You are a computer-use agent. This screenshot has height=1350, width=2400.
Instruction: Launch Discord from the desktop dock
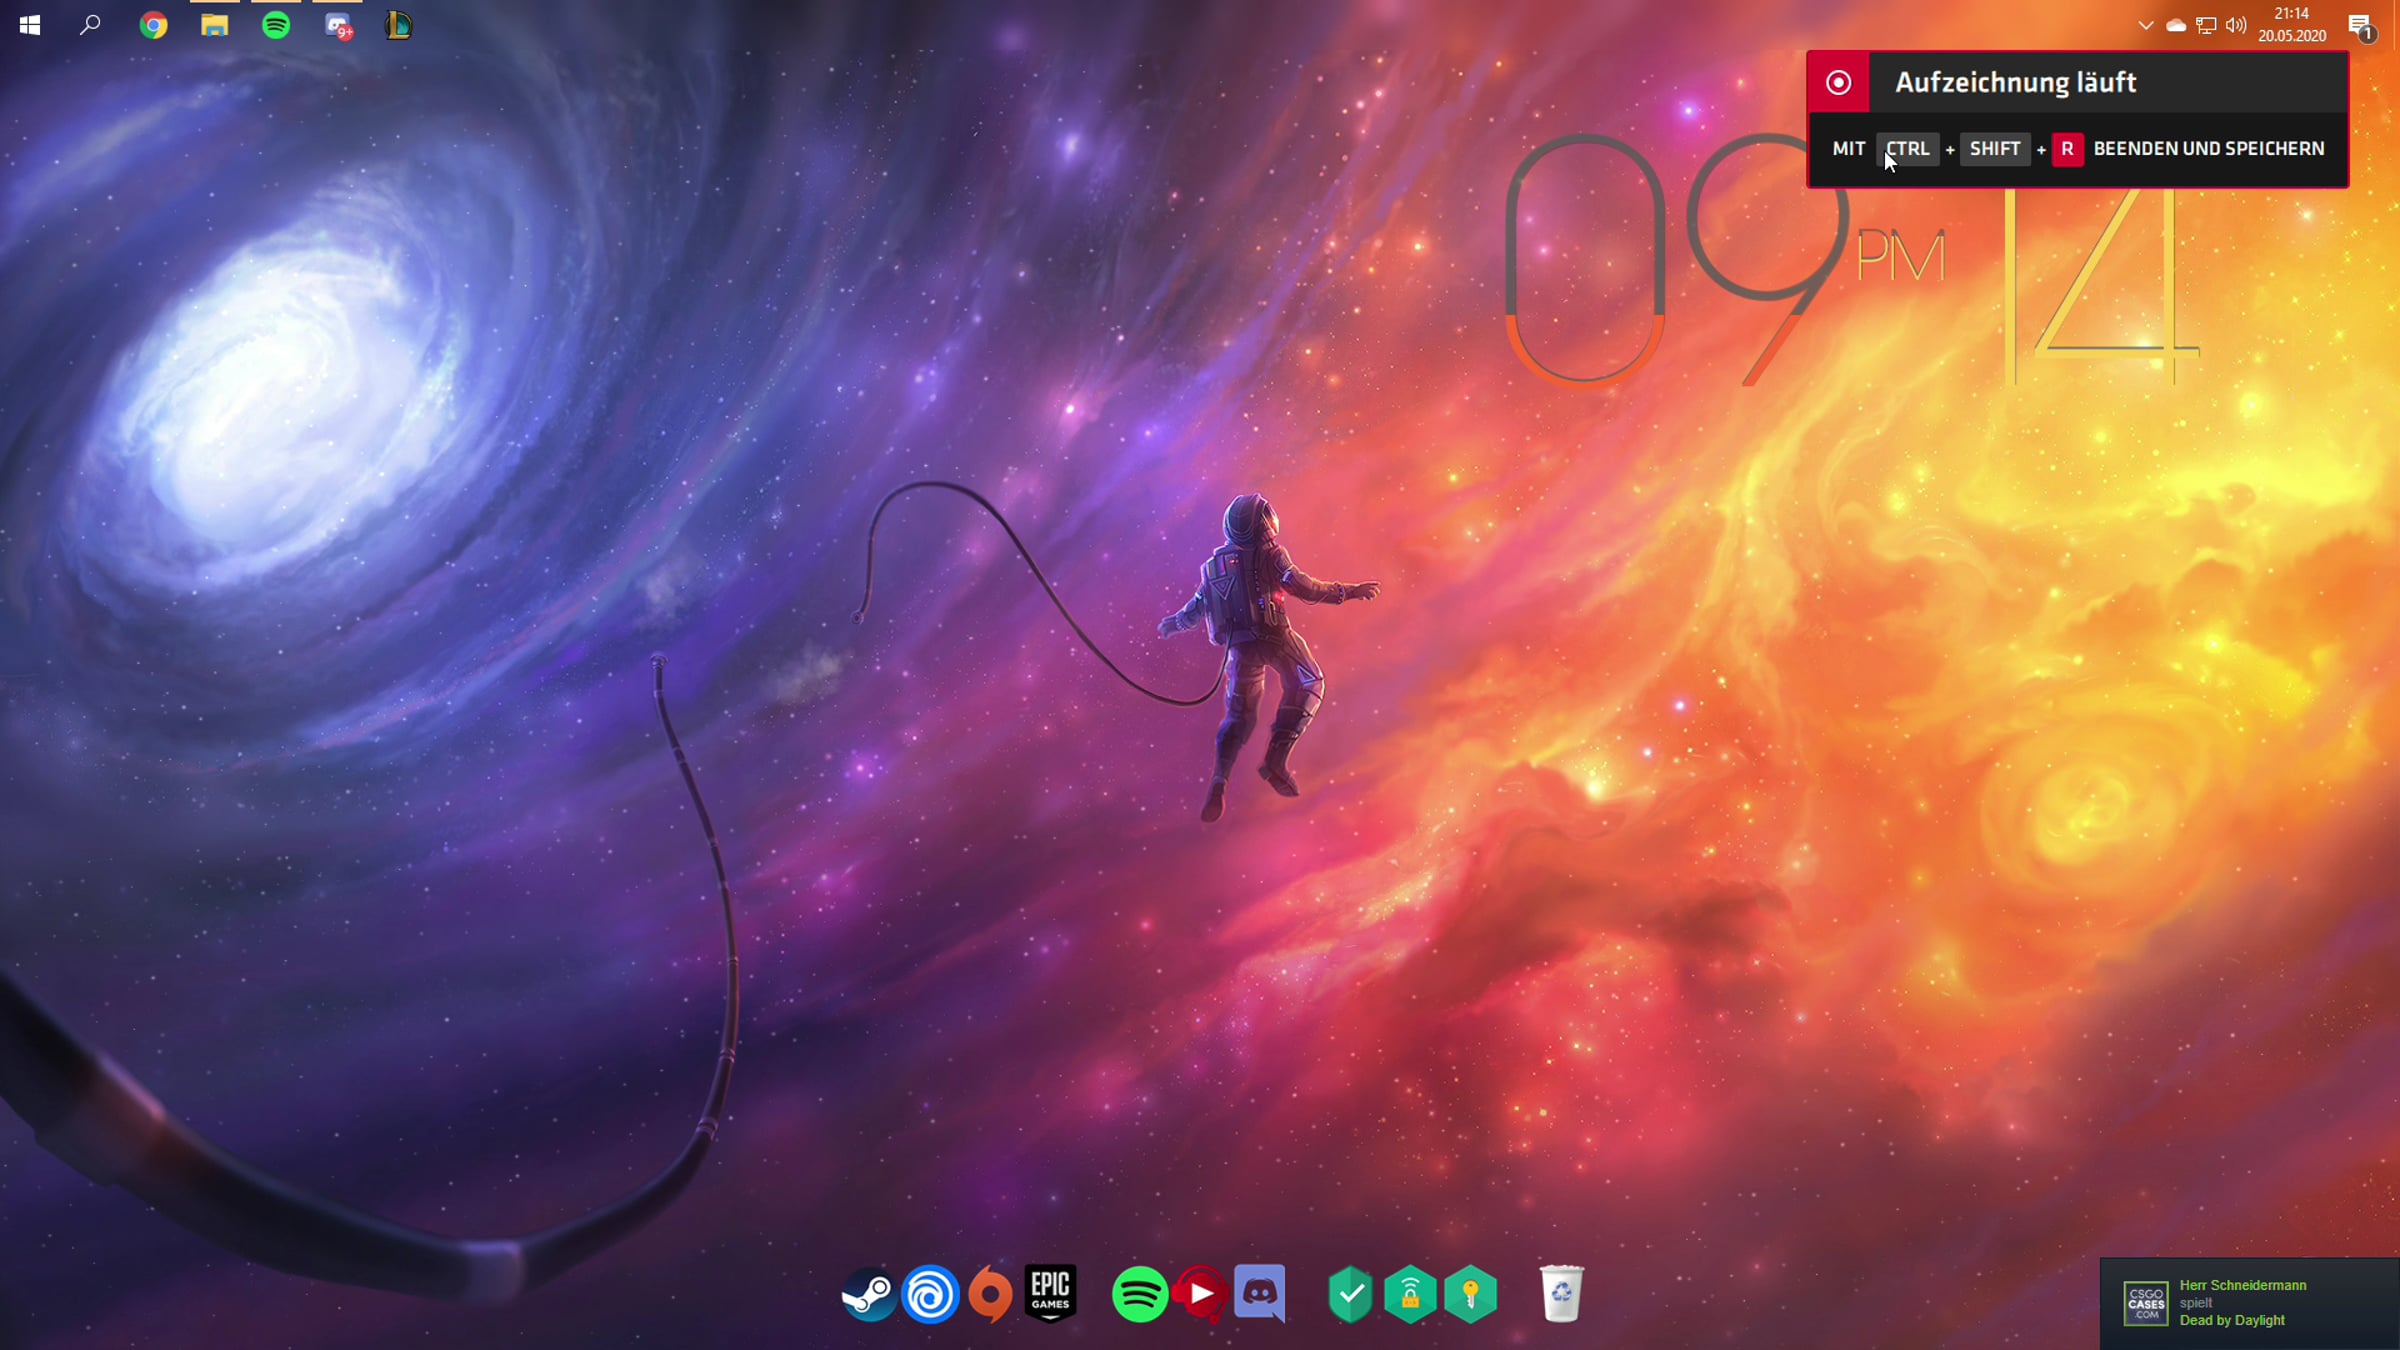point(1260,1293)
